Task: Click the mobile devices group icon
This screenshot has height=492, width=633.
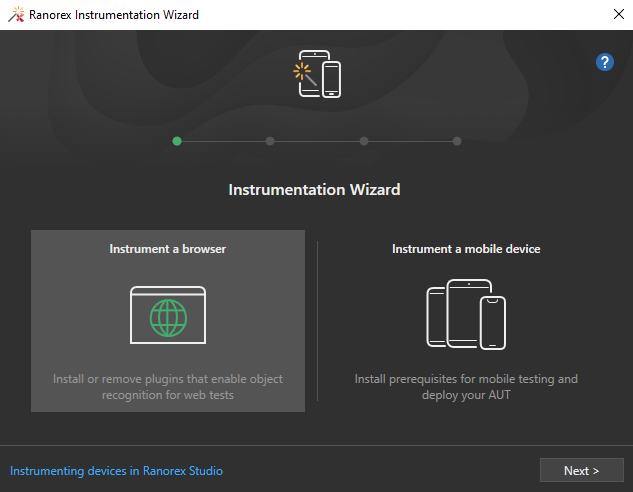Action: (x=466, y=314)
